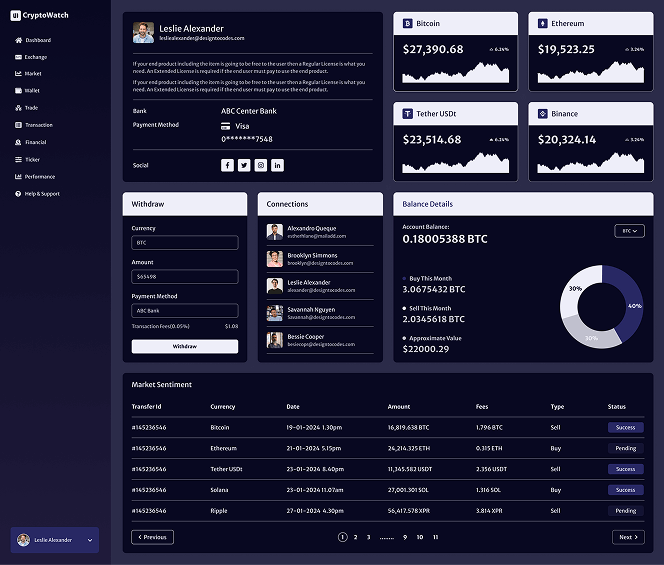The image size is (664, 565).
Task: Click the Instagram social icon
Action: tap(261, 165)
